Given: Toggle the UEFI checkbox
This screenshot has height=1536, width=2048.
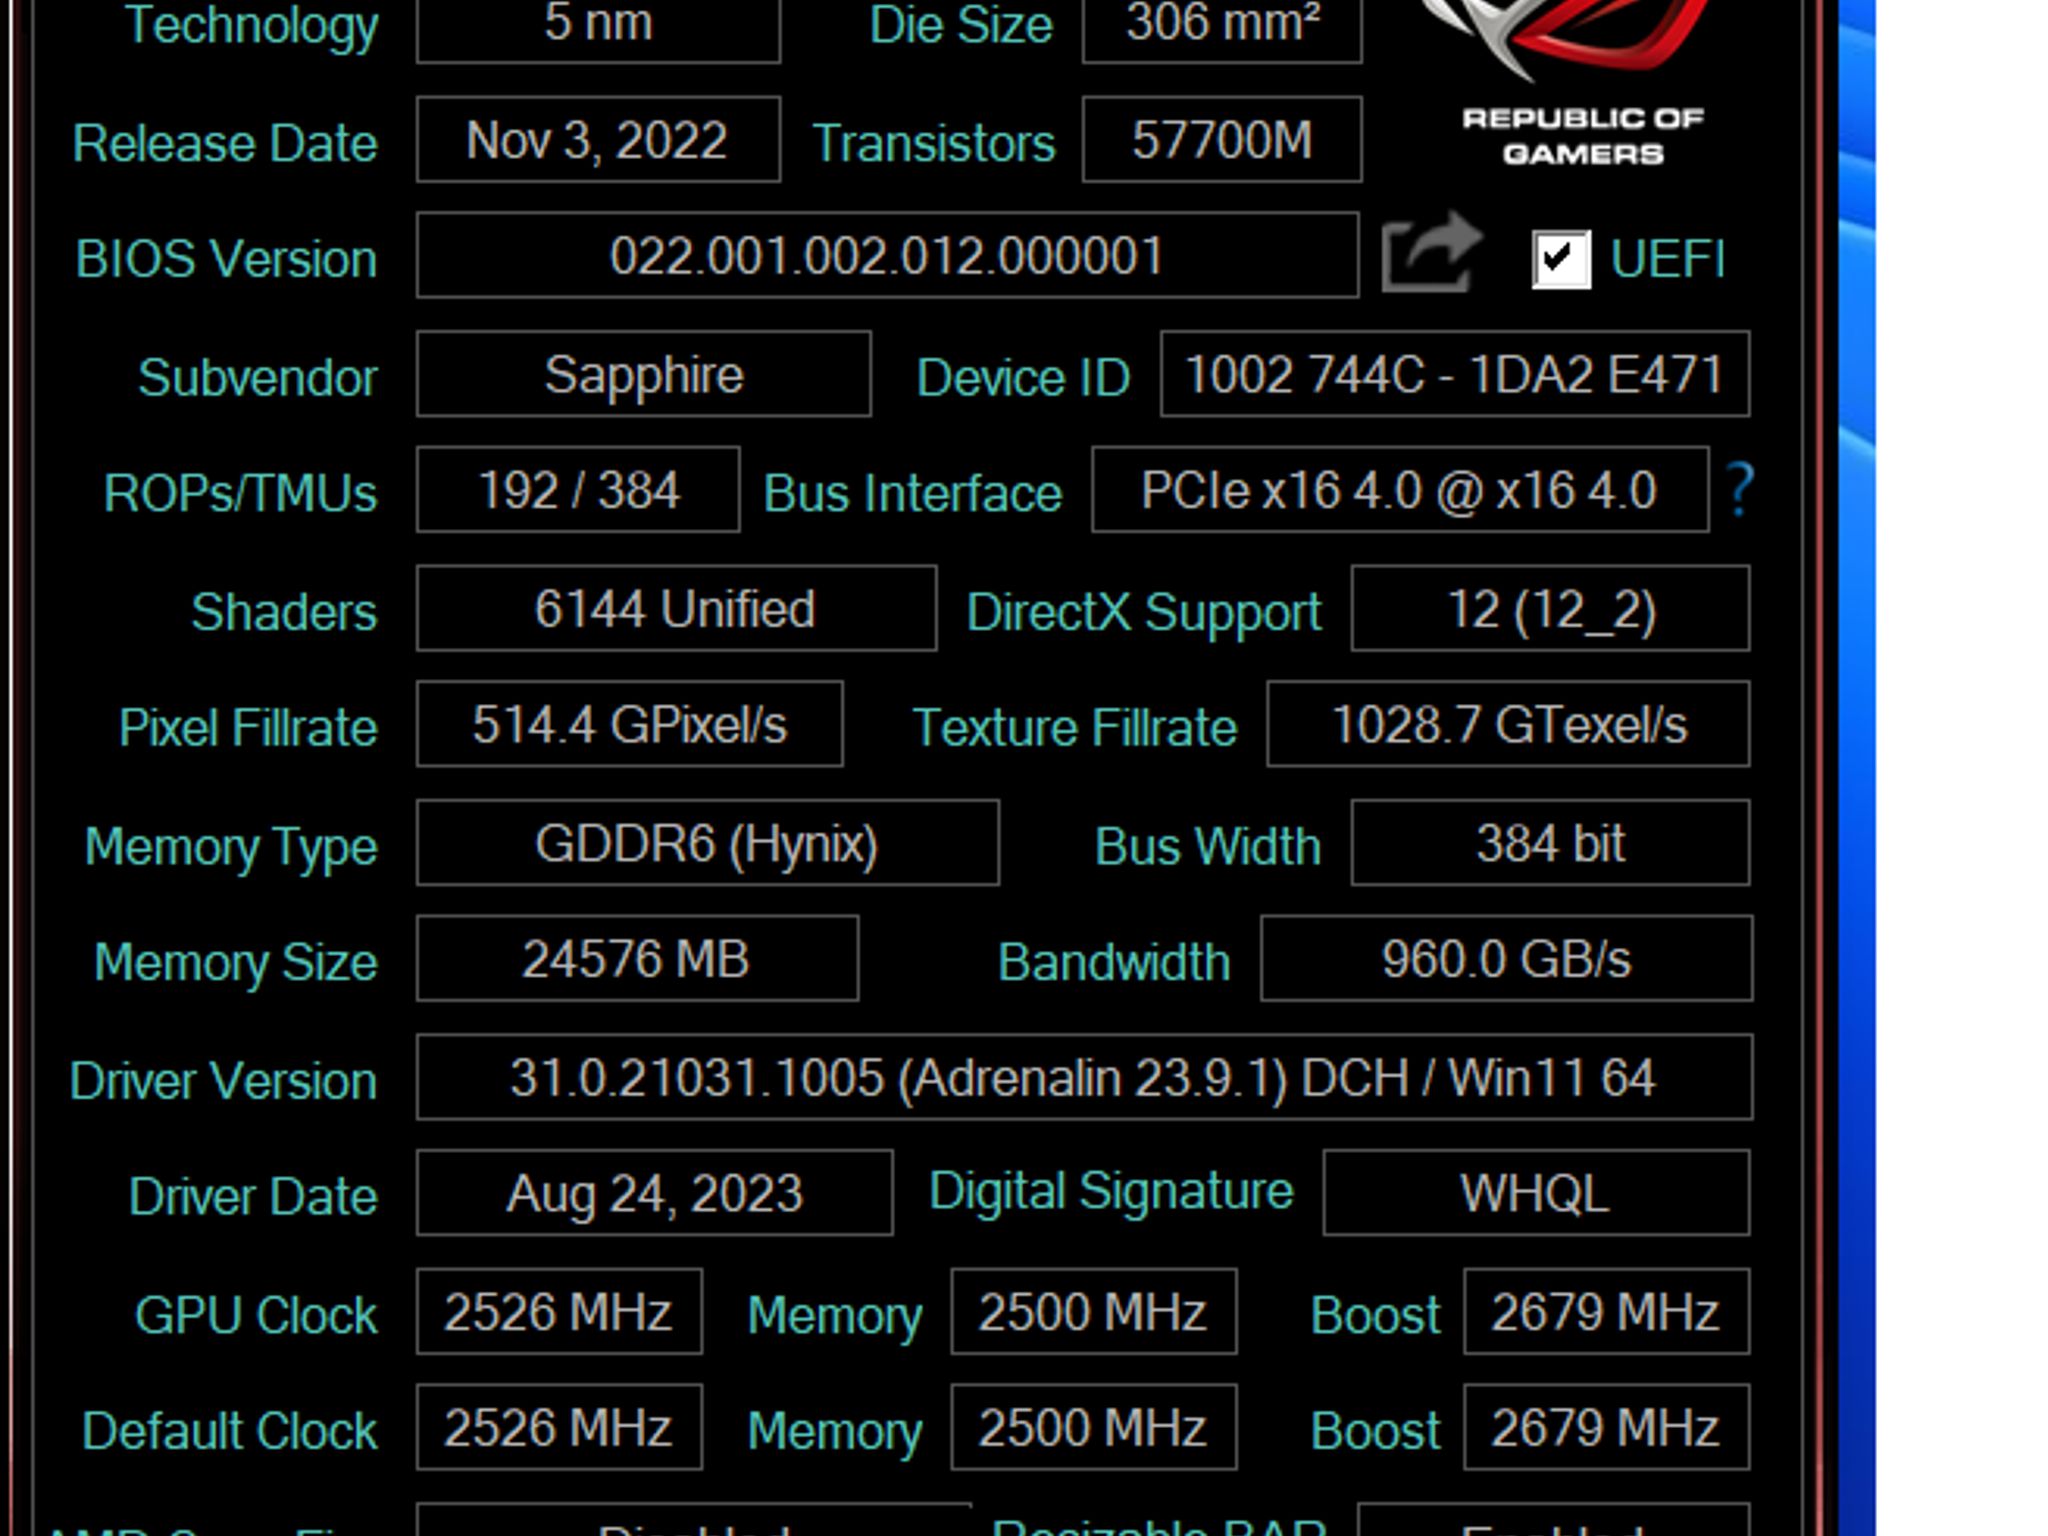Looking at the screenshot, I should pyautogui.click(x=1560, y=259).
